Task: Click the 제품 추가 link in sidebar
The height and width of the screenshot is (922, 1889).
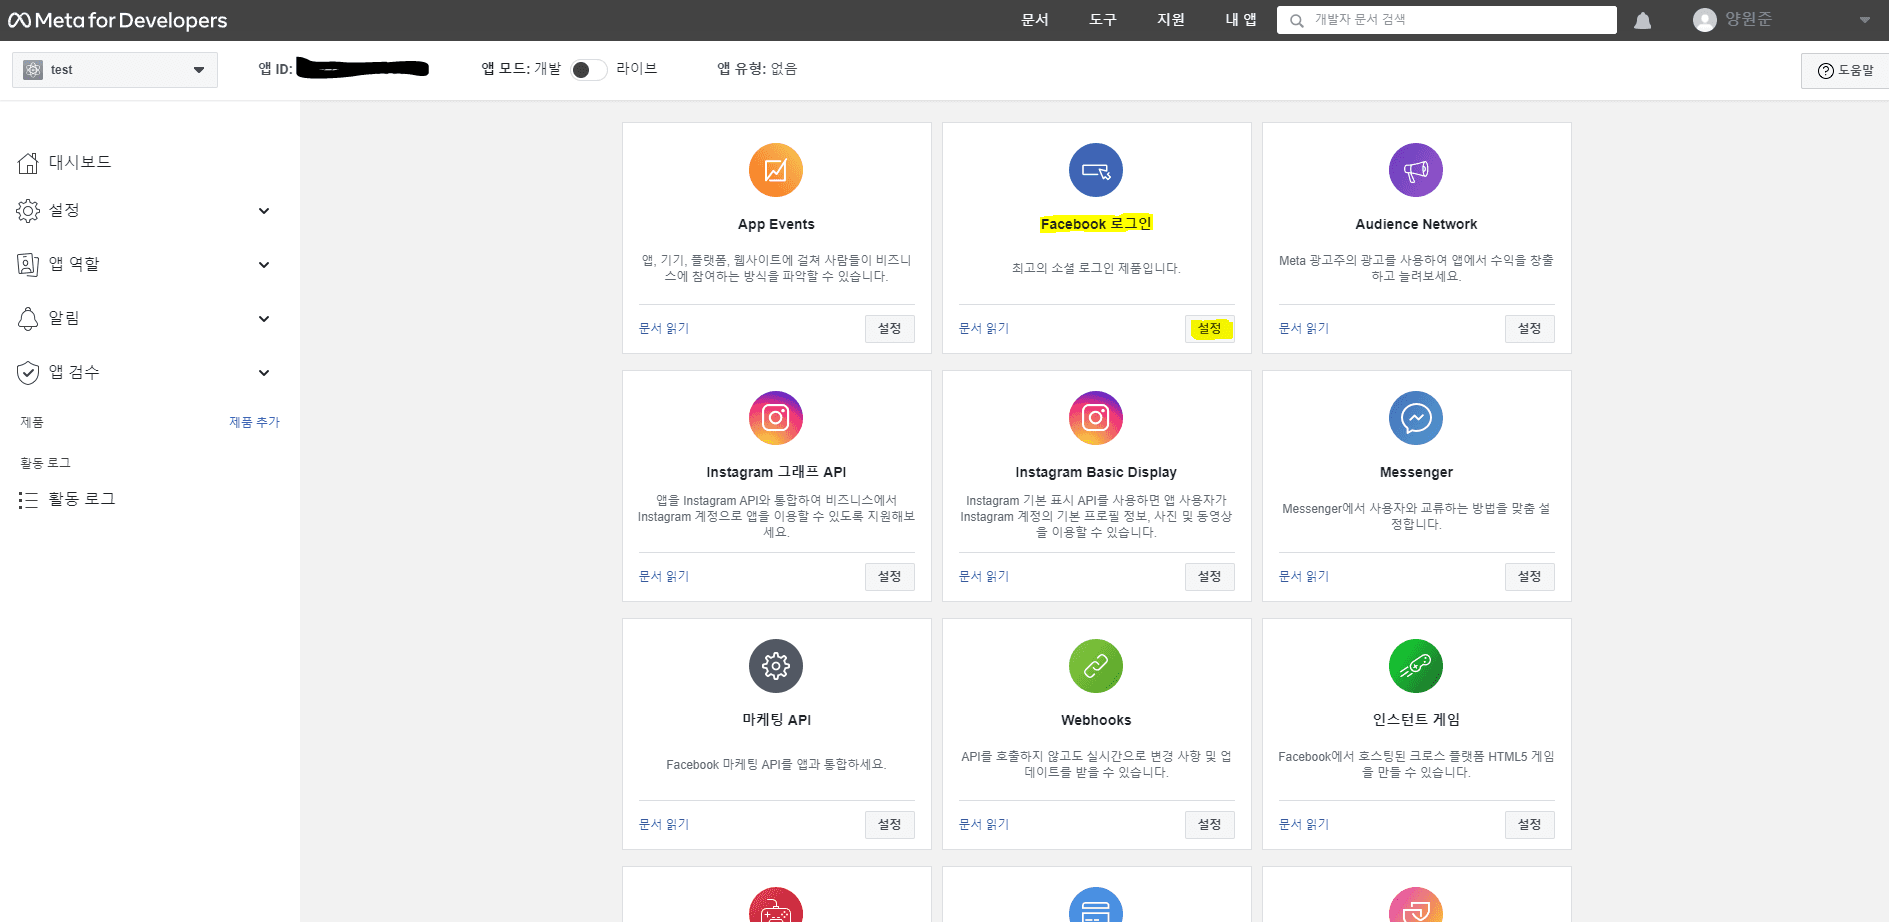Action: click(254, 422)
